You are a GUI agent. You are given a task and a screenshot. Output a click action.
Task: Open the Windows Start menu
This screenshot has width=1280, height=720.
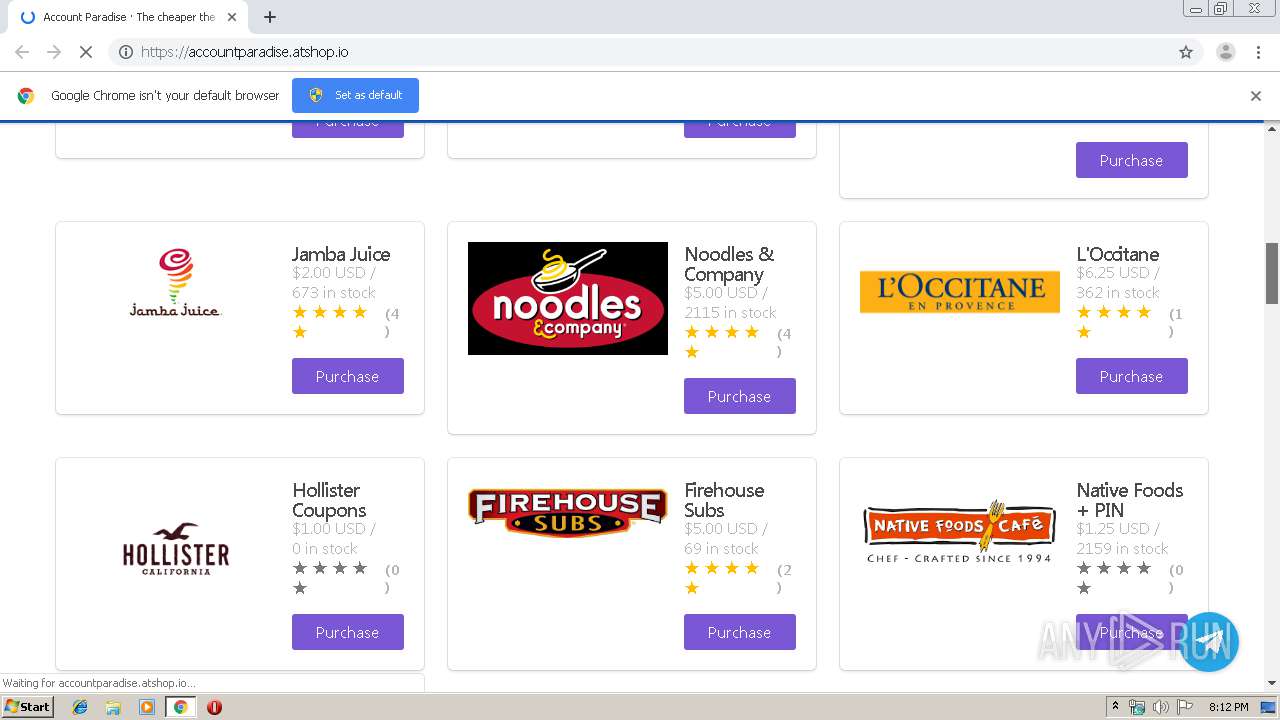[x=28, y=706]
